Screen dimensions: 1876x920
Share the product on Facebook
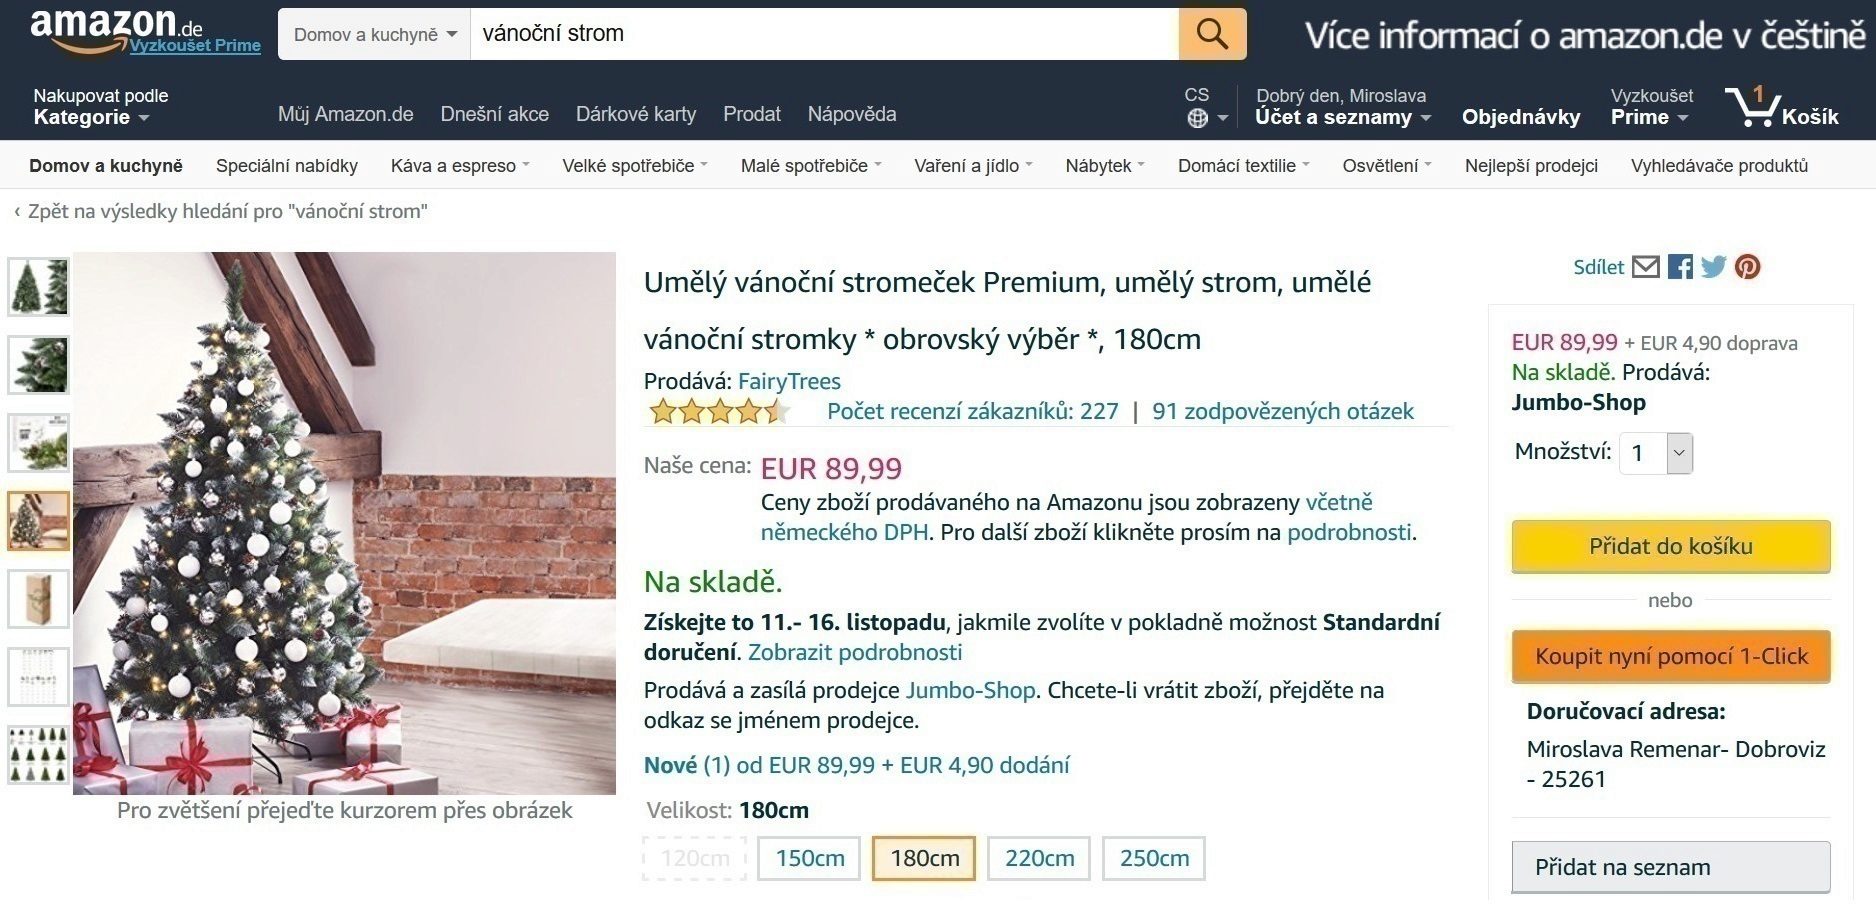[x=1681, y=267]
